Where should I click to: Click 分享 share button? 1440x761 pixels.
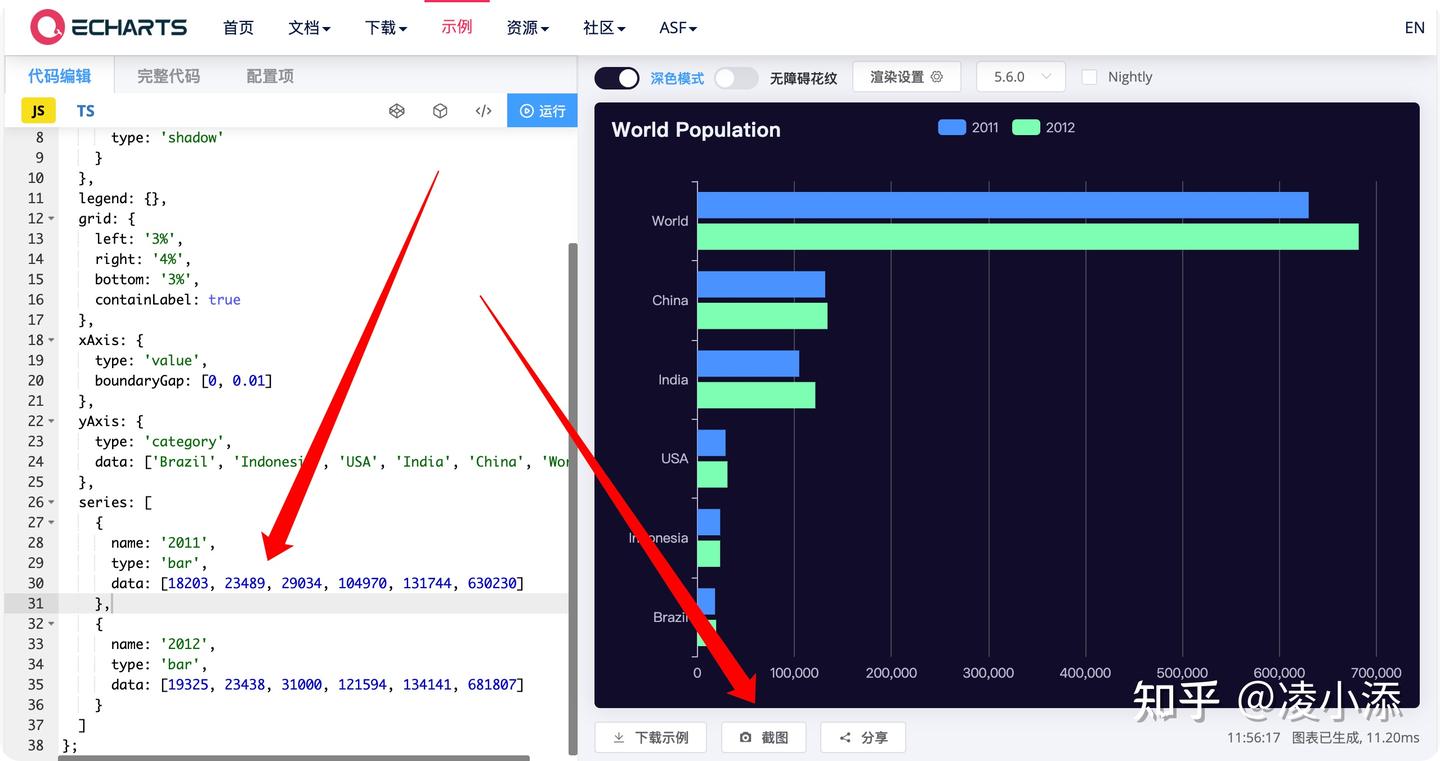click(x=862, y=737)
